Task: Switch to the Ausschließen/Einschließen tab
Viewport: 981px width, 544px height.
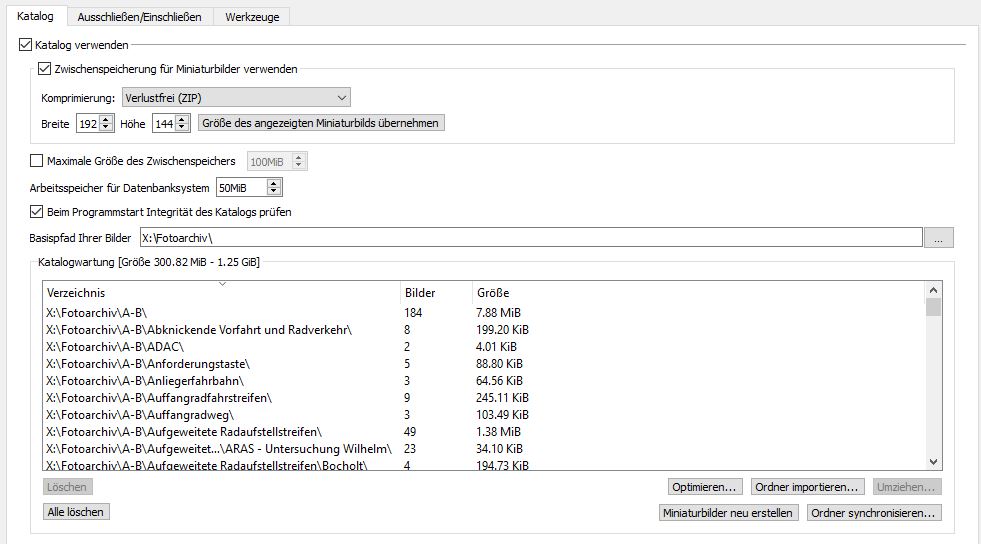Action: pyautogui.click(x=139, y=17)
